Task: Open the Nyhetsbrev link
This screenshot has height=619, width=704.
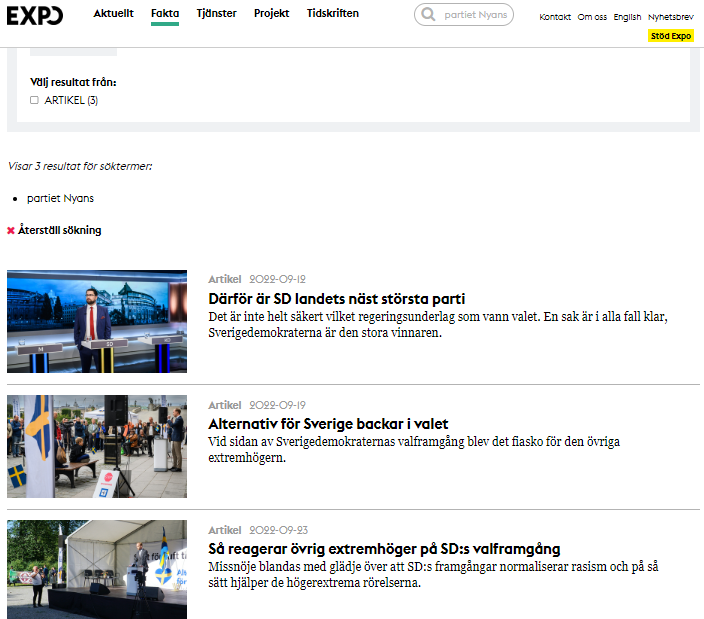Action: point(670,17)
